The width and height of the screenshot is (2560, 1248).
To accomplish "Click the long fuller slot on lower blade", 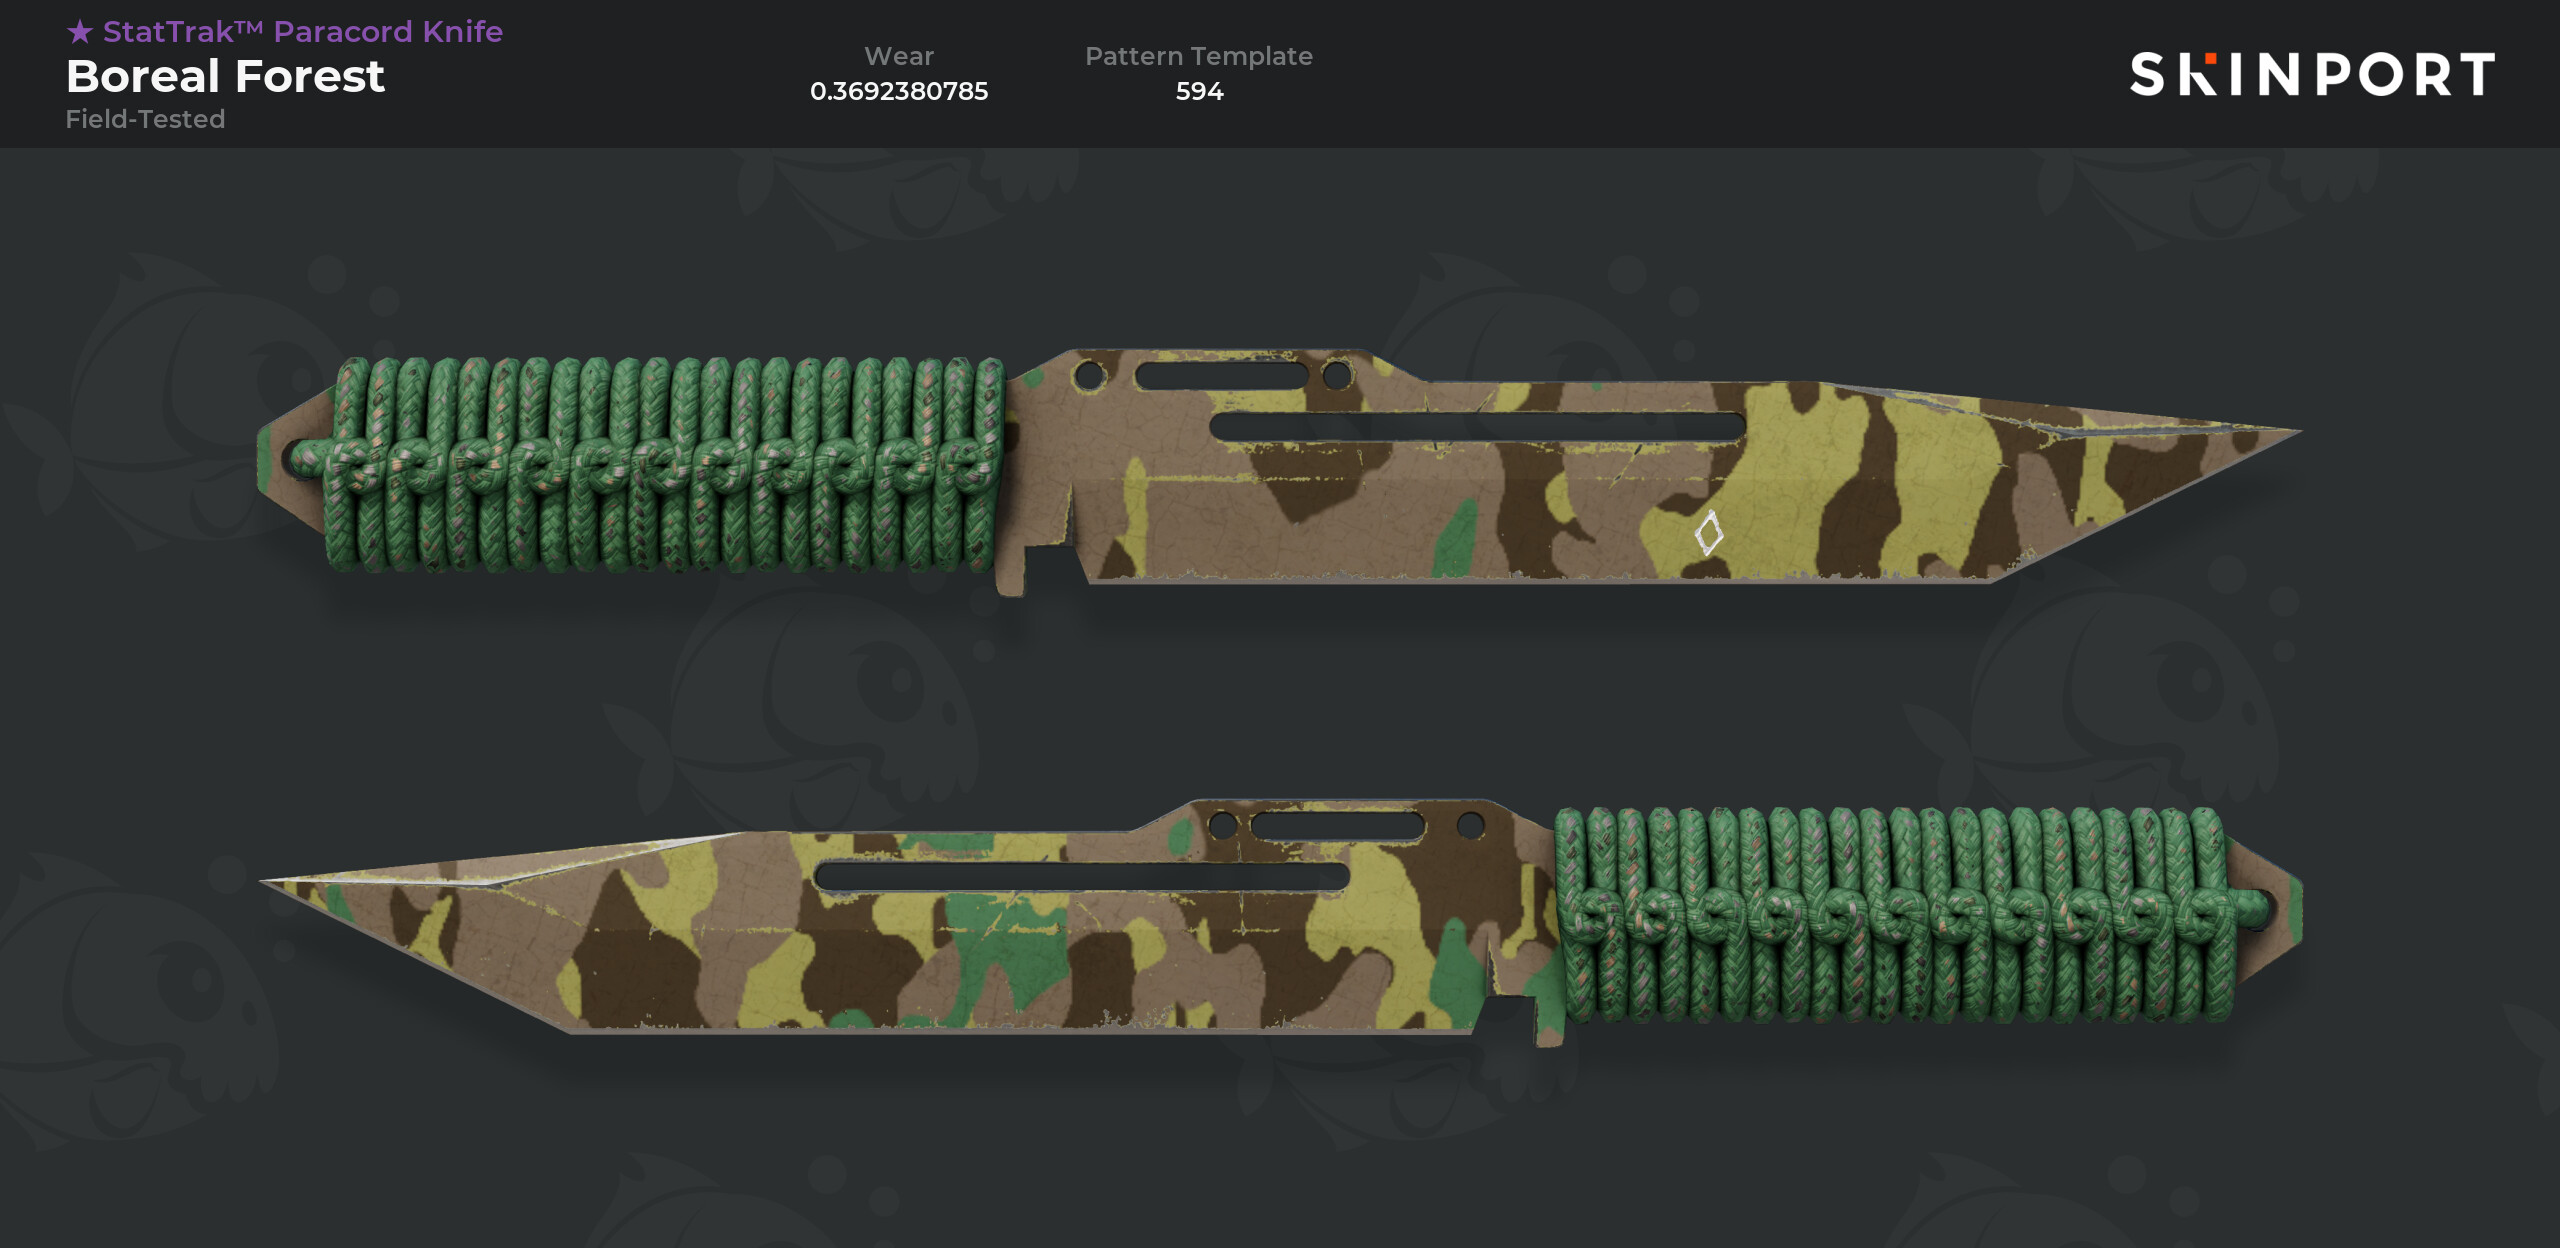I will [1082, 877].
